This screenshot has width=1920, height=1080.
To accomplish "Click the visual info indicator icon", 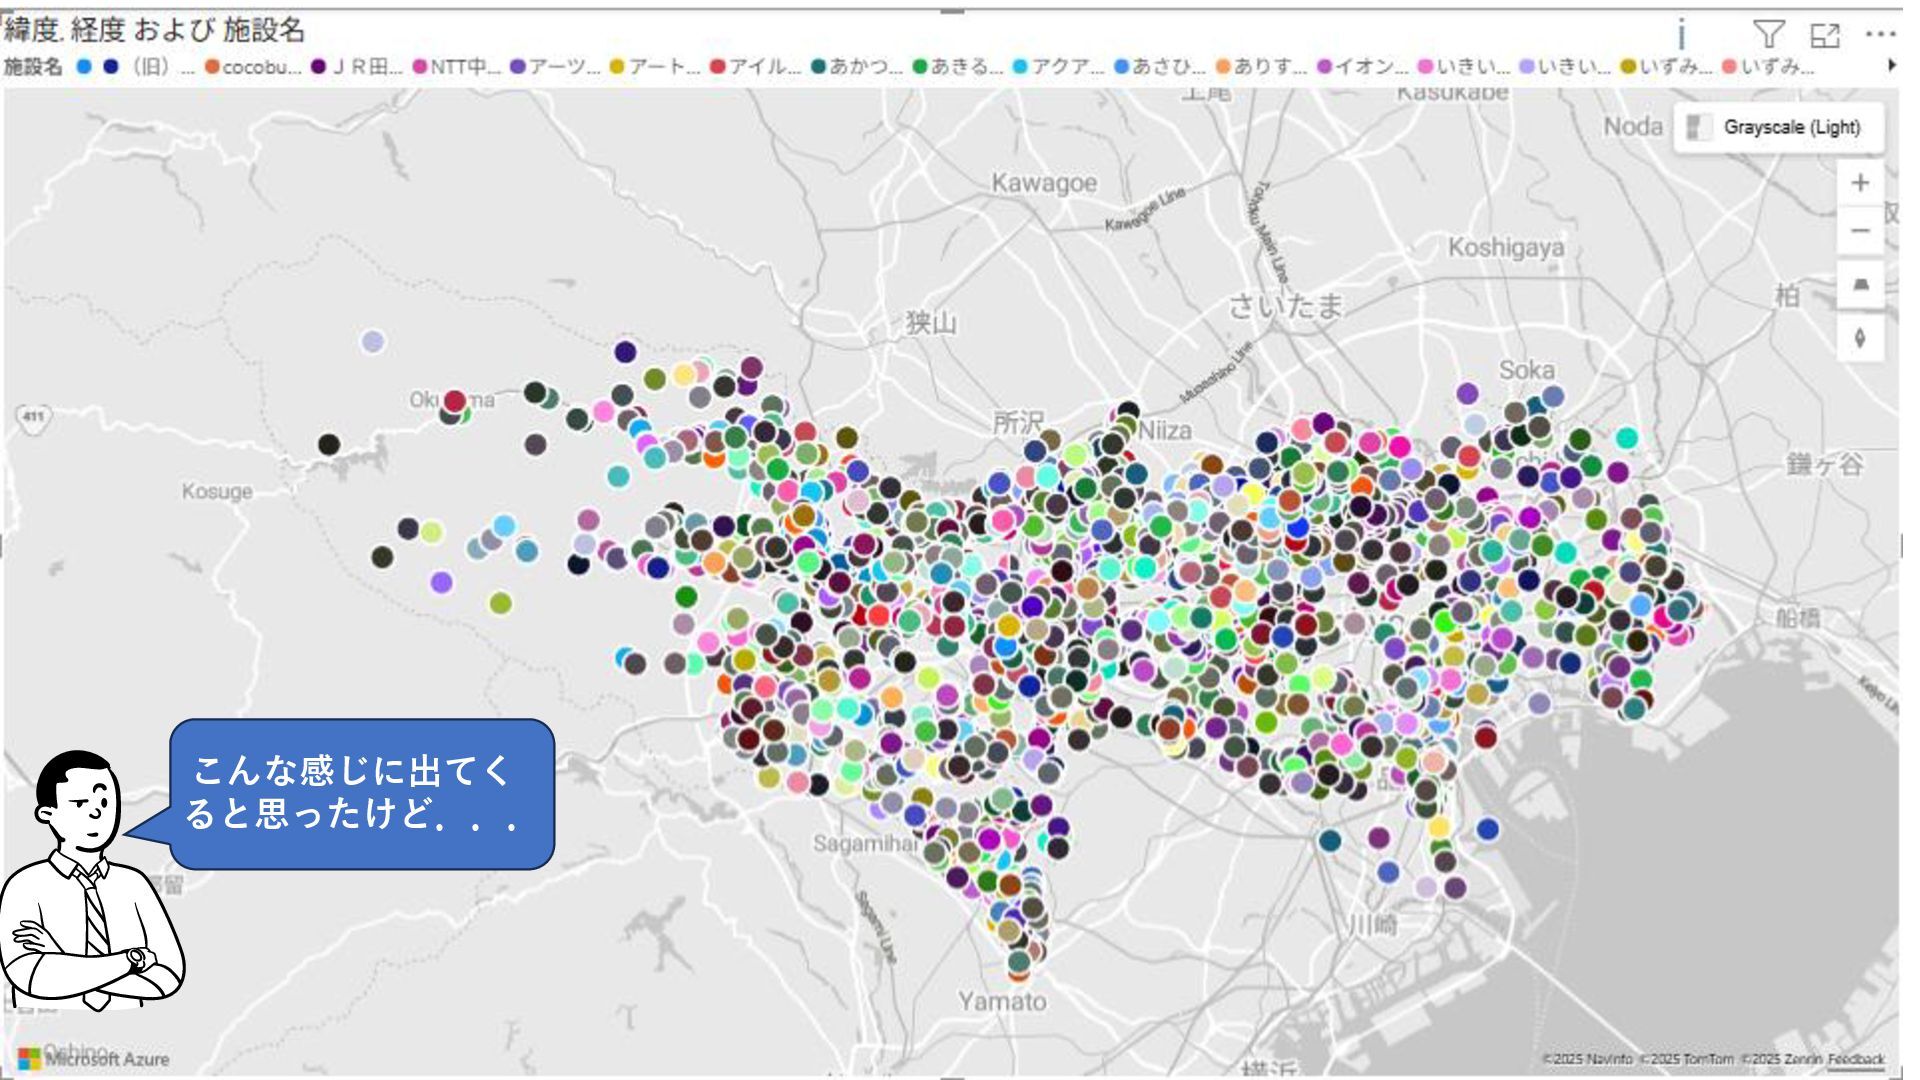I will click(1682, 35).
